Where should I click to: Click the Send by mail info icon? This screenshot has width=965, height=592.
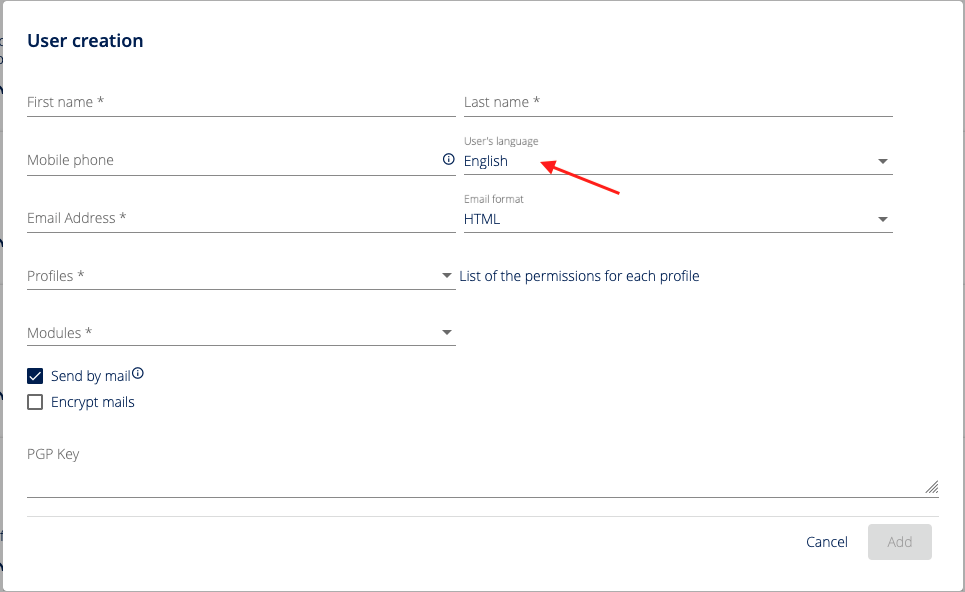(x=138, y=374)
